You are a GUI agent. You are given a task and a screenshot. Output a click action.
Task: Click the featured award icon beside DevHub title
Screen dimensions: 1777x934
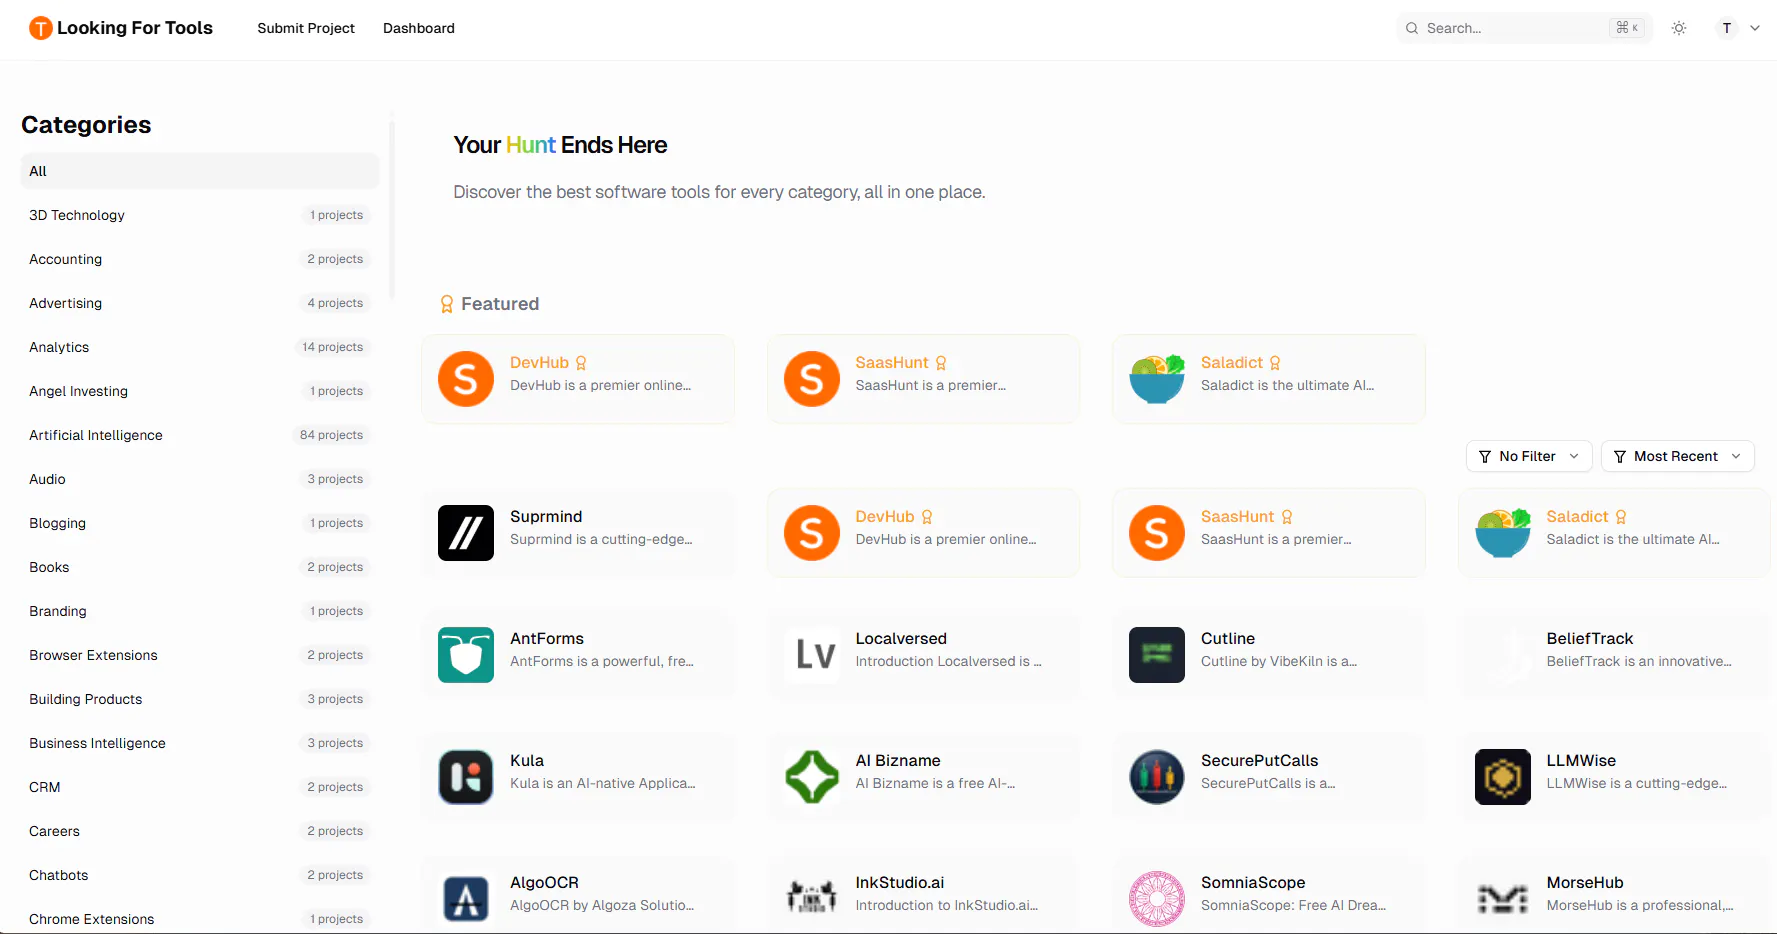tap(581, 363)
